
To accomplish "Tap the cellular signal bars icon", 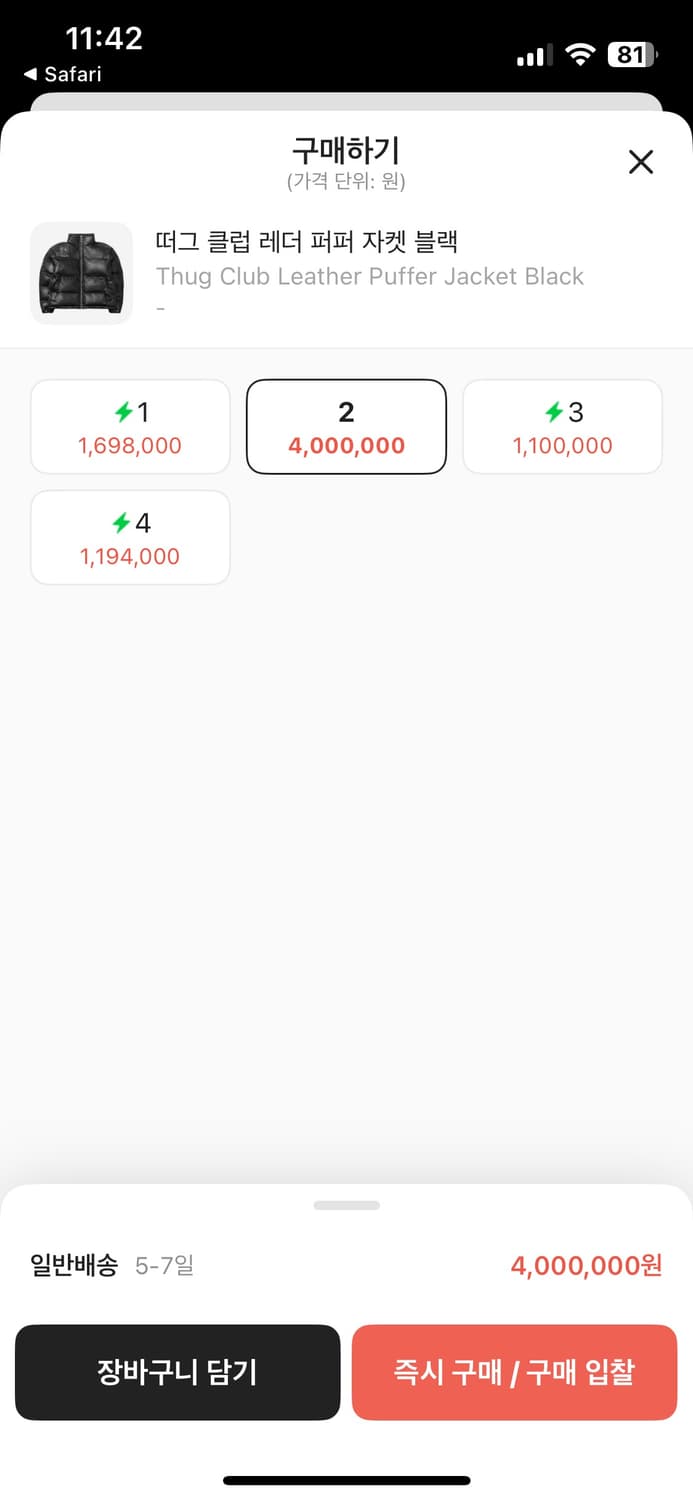I will [x=534, y=56].
